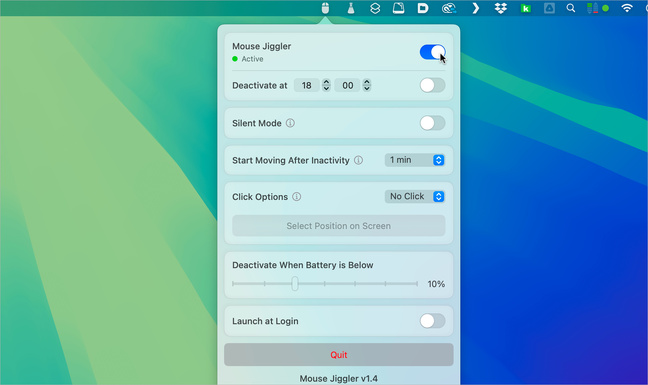The height and width of the screenshot is (385, 648).
Task: Enable the Deactivate at toggle
Action: (x=432, y=86)
